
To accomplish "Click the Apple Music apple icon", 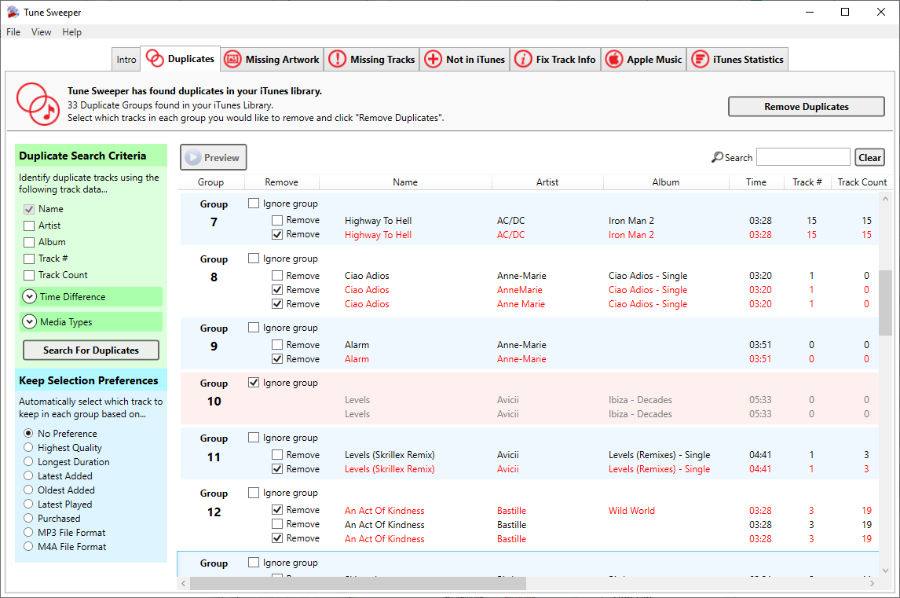I will pos(614,59).
